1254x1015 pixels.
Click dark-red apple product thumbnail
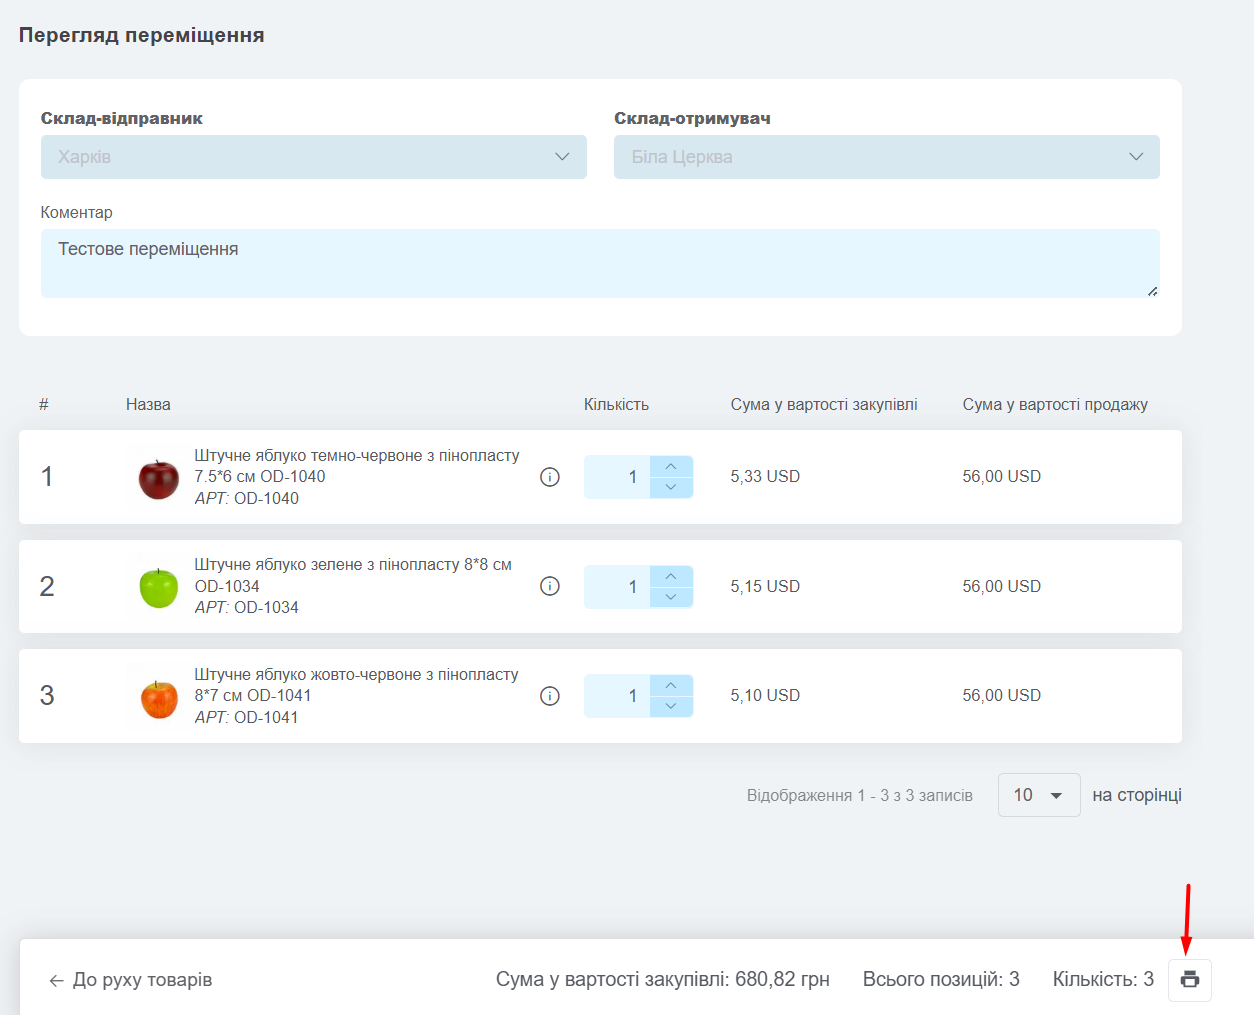(158, 478)
